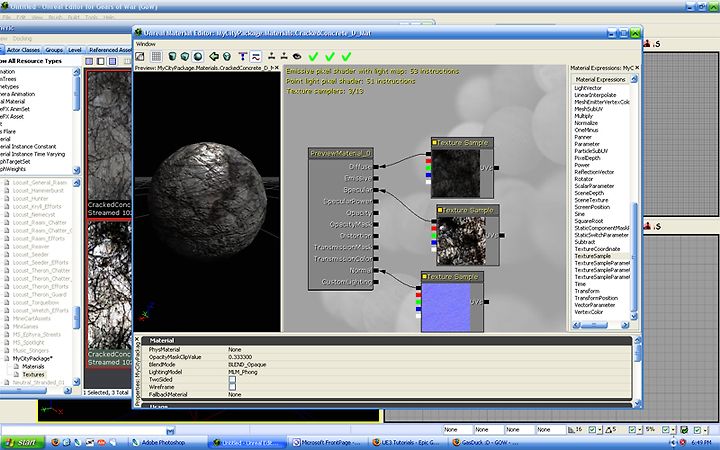Viewport: 720px width, 450px height.
Task: Click the middle green checkmark icon
Action: (330, 56)
